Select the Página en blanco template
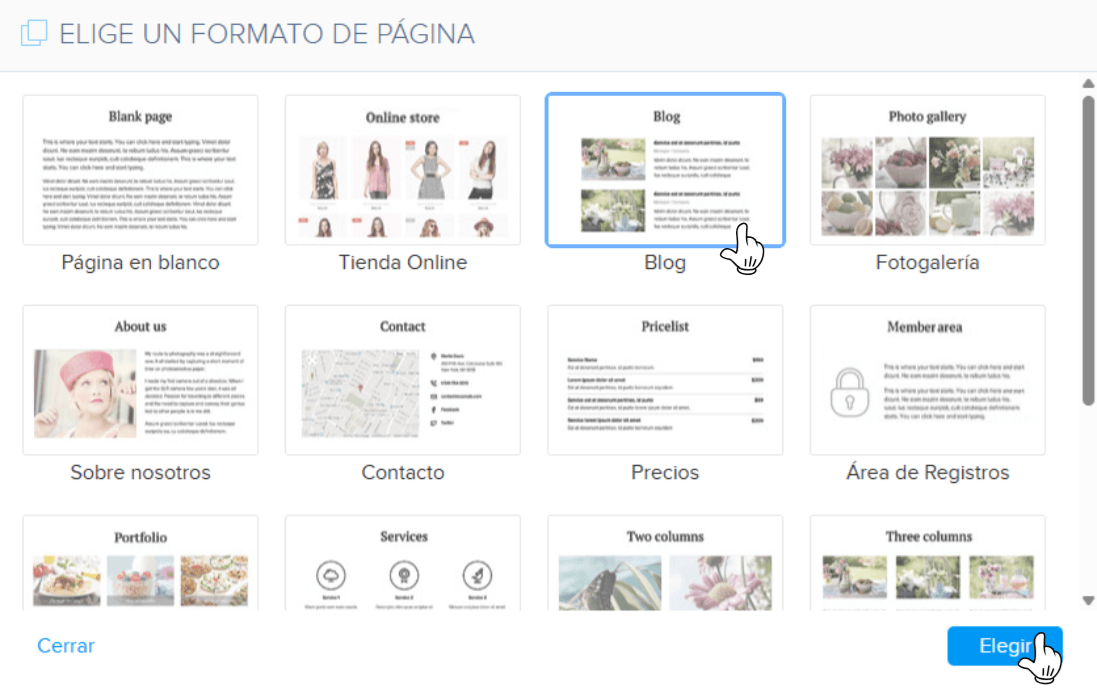Viewport: 1097px width, 700px height. (x=140, y=170)
